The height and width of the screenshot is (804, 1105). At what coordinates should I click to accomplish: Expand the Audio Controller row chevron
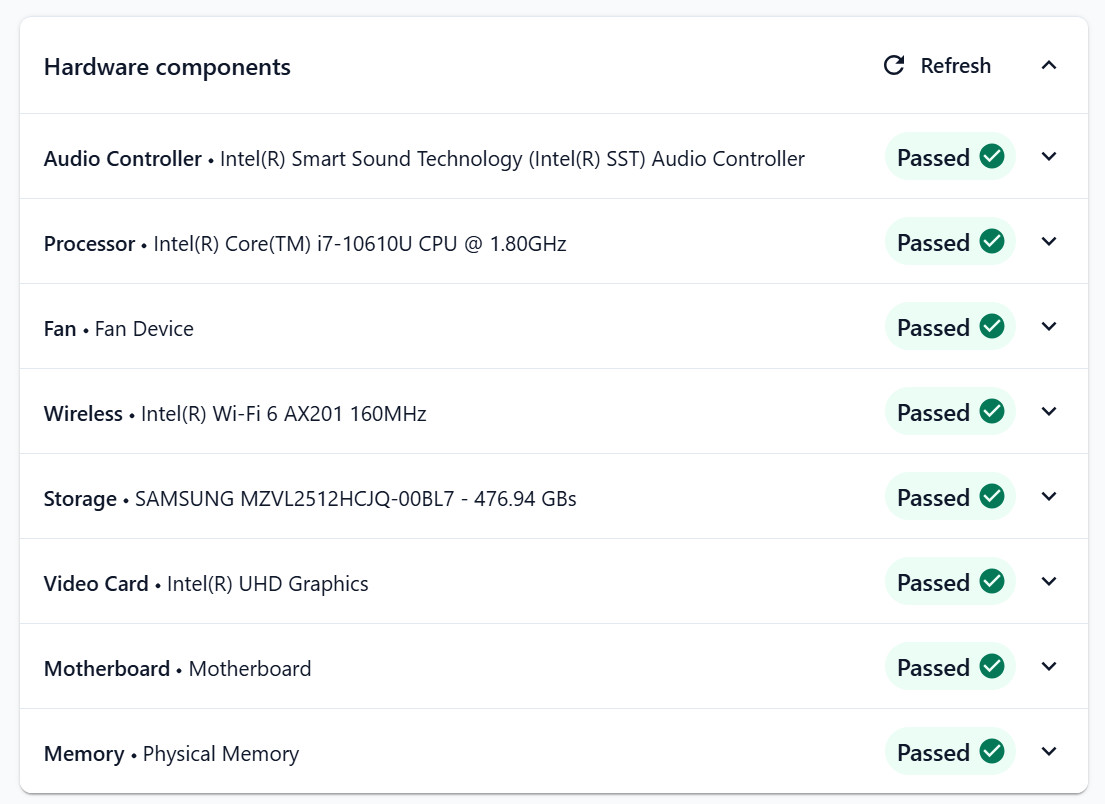click(x=1048, y=157)
